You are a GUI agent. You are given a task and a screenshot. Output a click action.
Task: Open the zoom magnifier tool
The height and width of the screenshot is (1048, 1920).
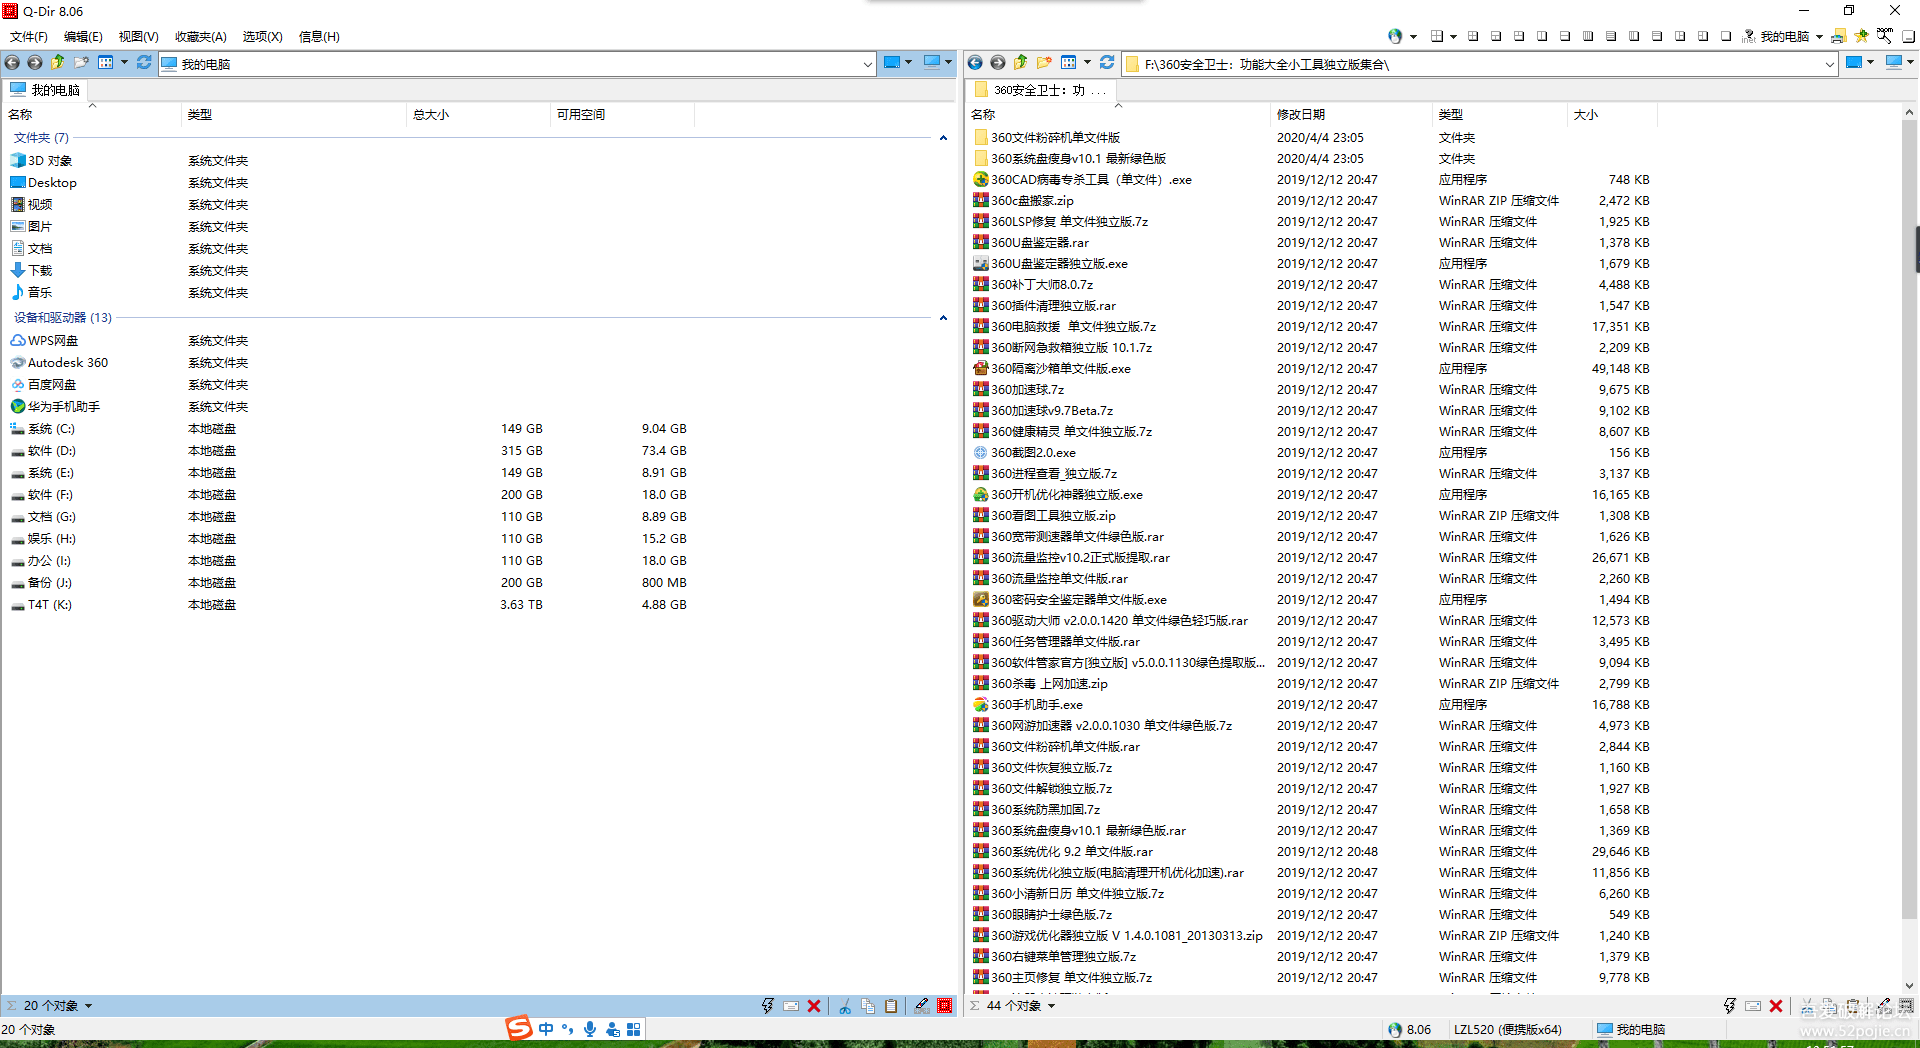click(x=1884, y=36)
